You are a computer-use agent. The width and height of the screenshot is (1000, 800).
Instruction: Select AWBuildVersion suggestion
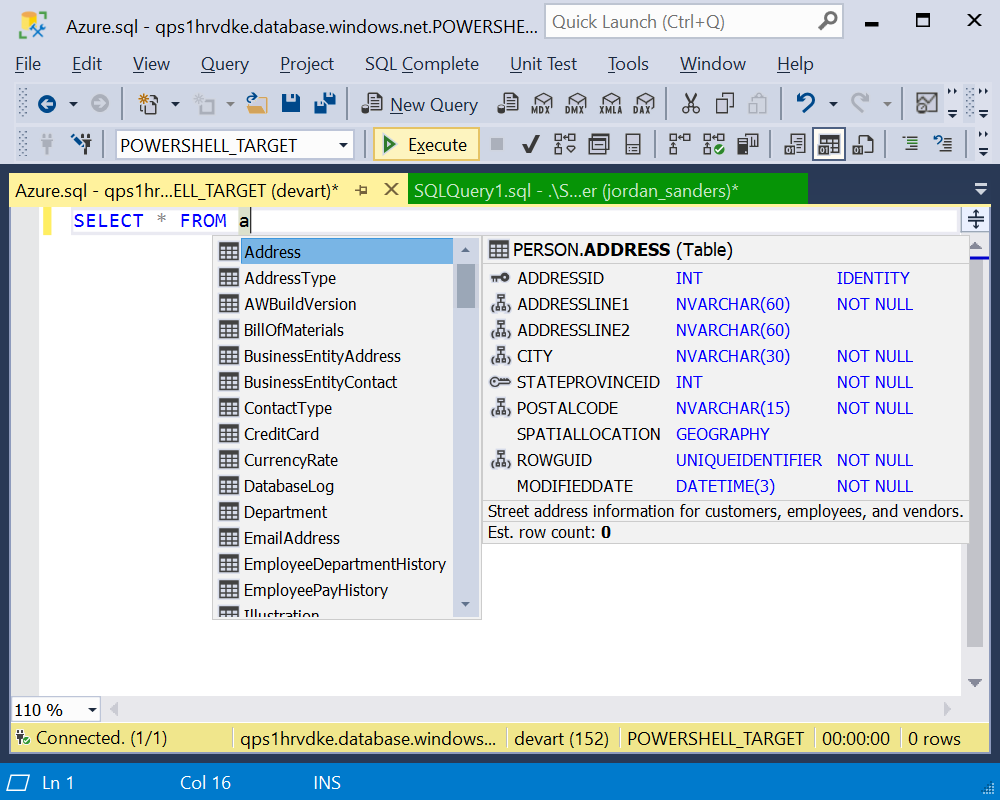click(335, 304)
